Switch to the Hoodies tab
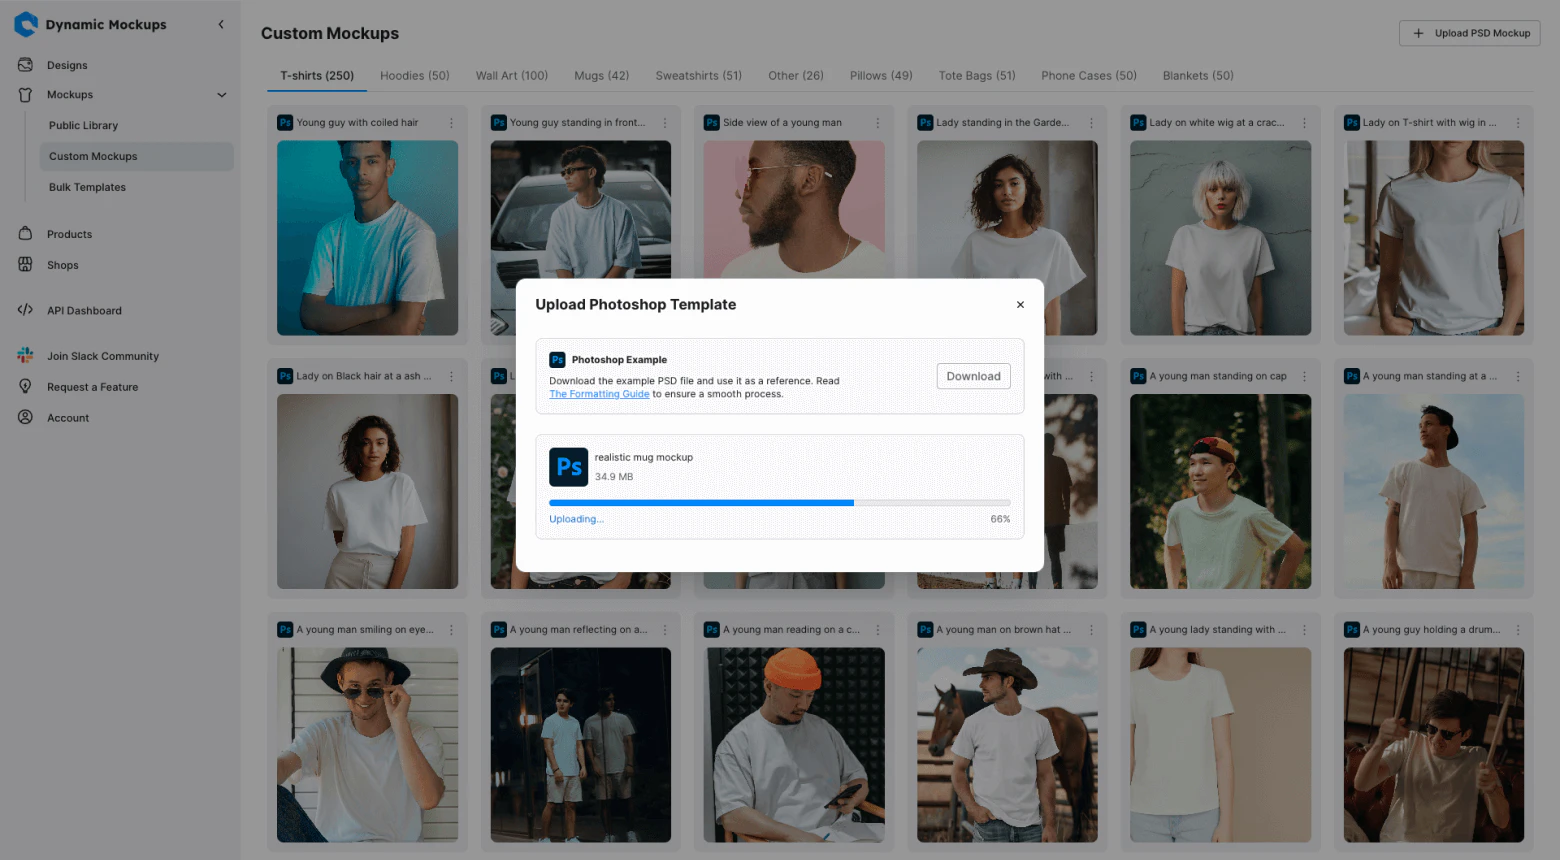This screenshot has width=1560, height=860. tap(414, 75)
